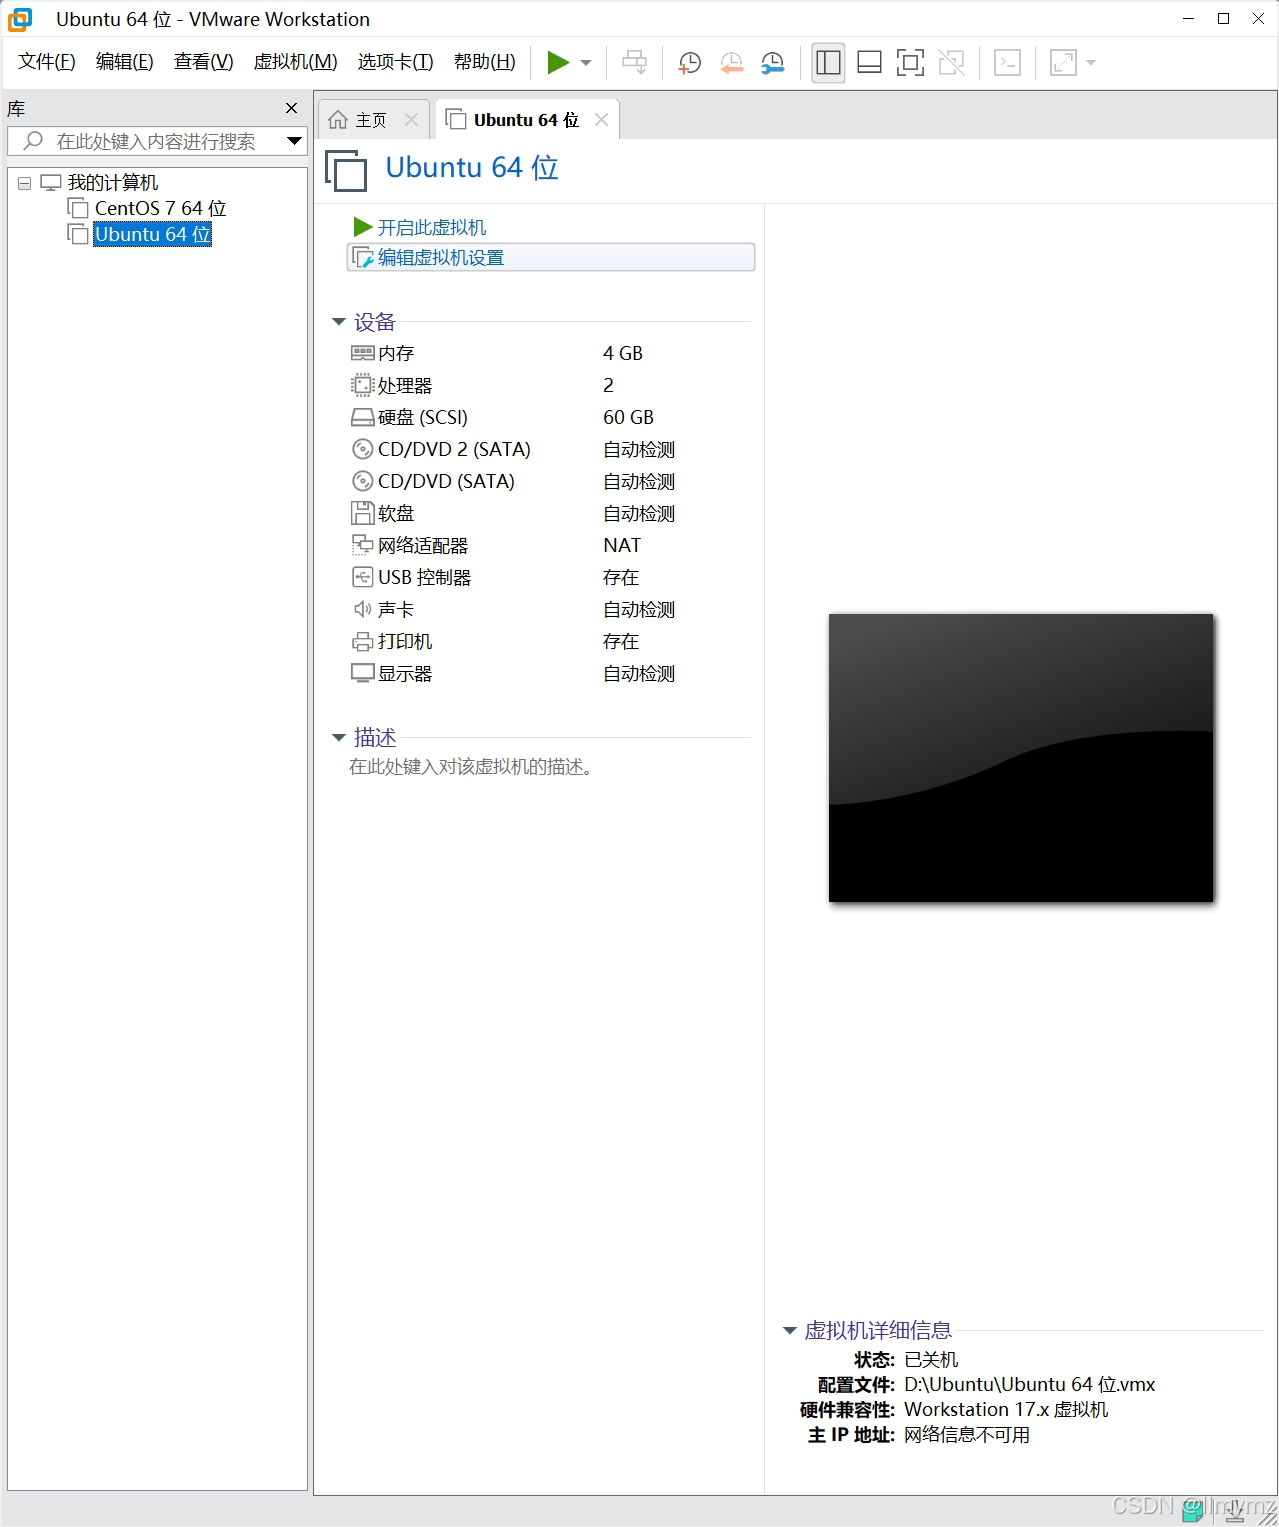Image resolution: width=1279 pixels, height=1527 pixels.
Task: Click the 已关机 status value
Action: coord(931,1360)
